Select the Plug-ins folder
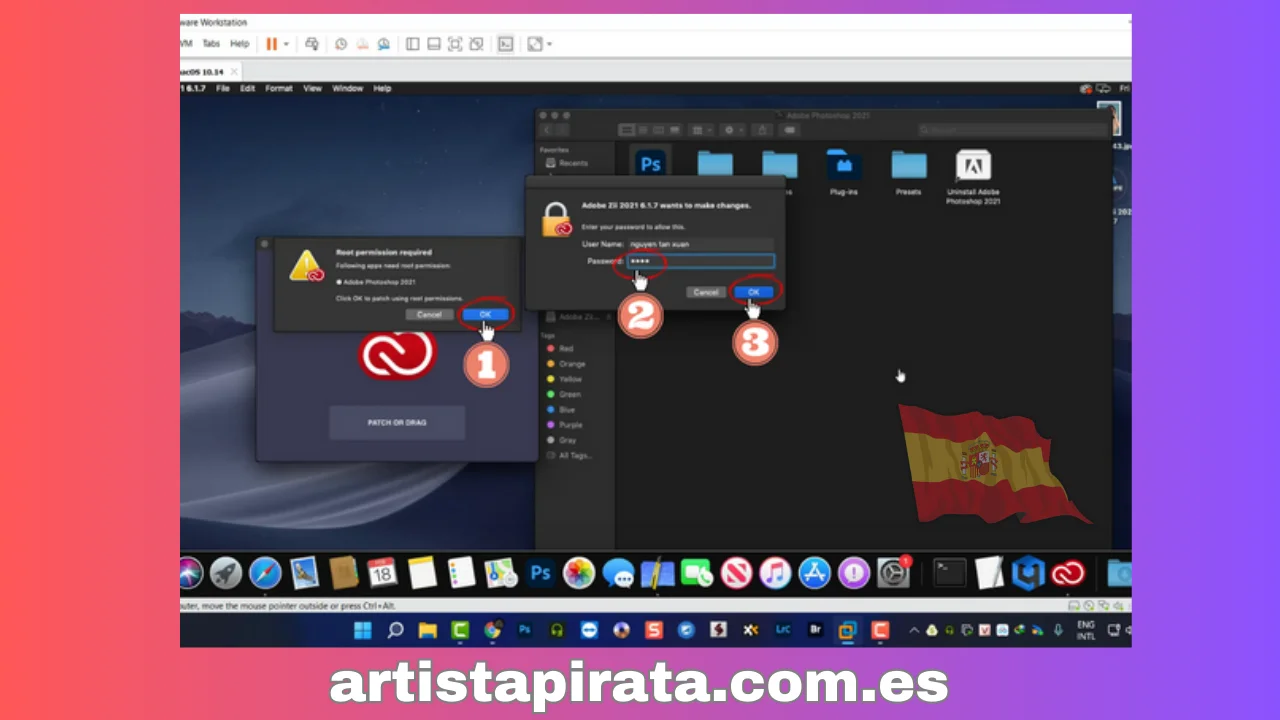This screenshot has width=1280, height=720. [844, 171]
